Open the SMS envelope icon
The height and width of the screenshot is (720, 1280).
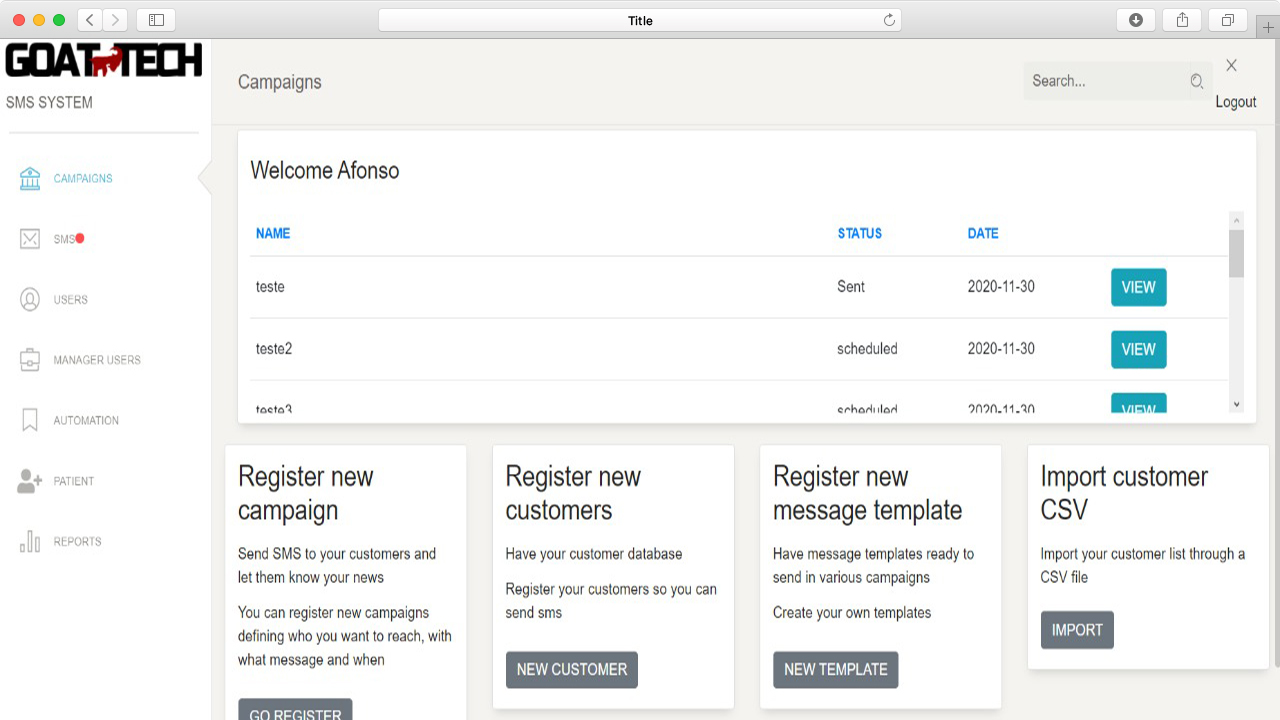(30, 239)
